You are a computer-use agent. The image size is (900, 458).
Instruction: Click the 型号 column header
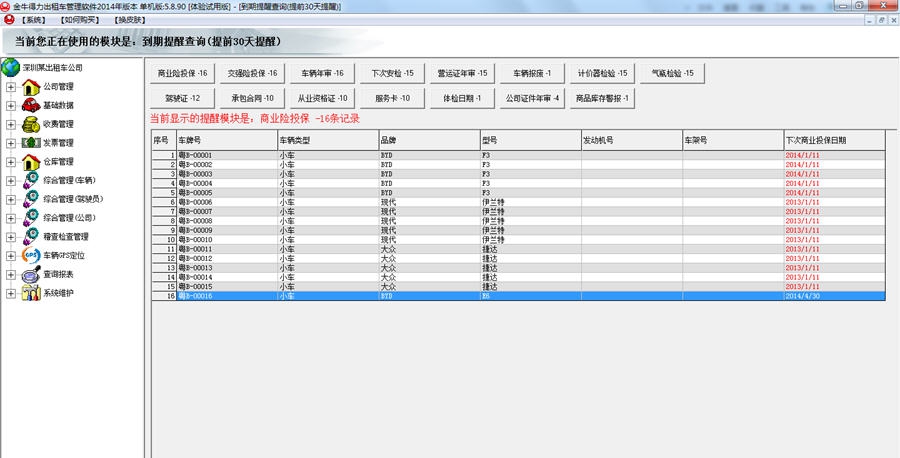pos(530,140)
